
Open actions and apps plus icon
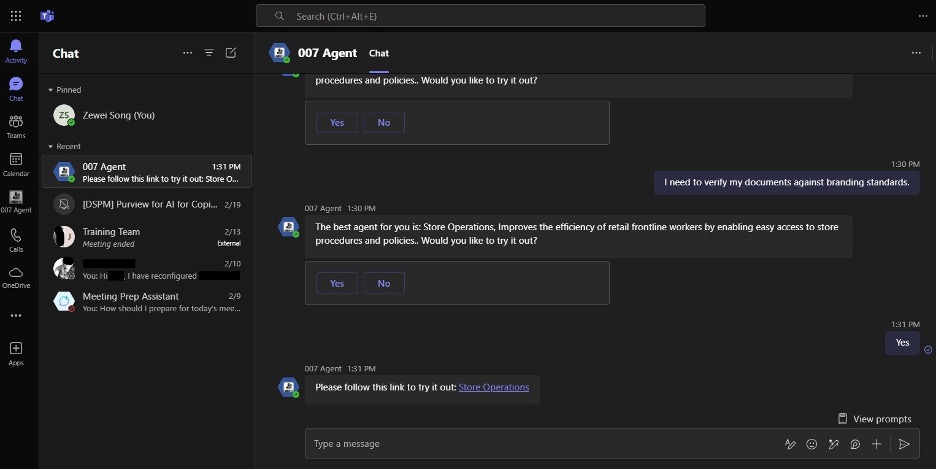[x=876, y=444]
